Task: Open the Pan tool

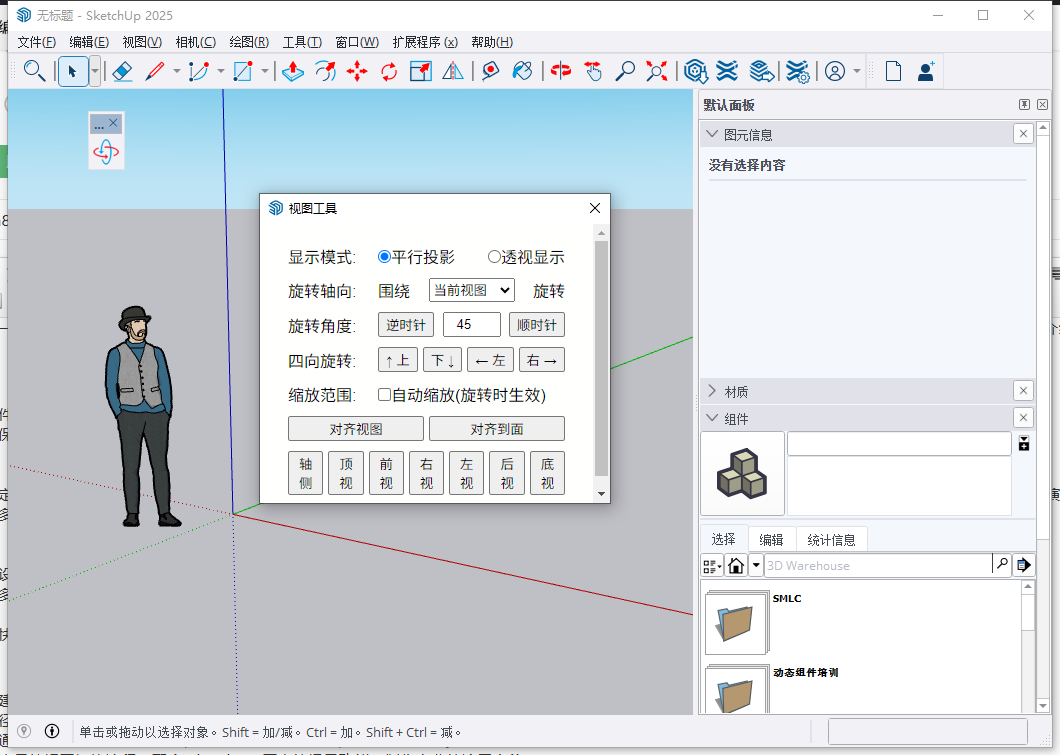Action: click(593, 71)
